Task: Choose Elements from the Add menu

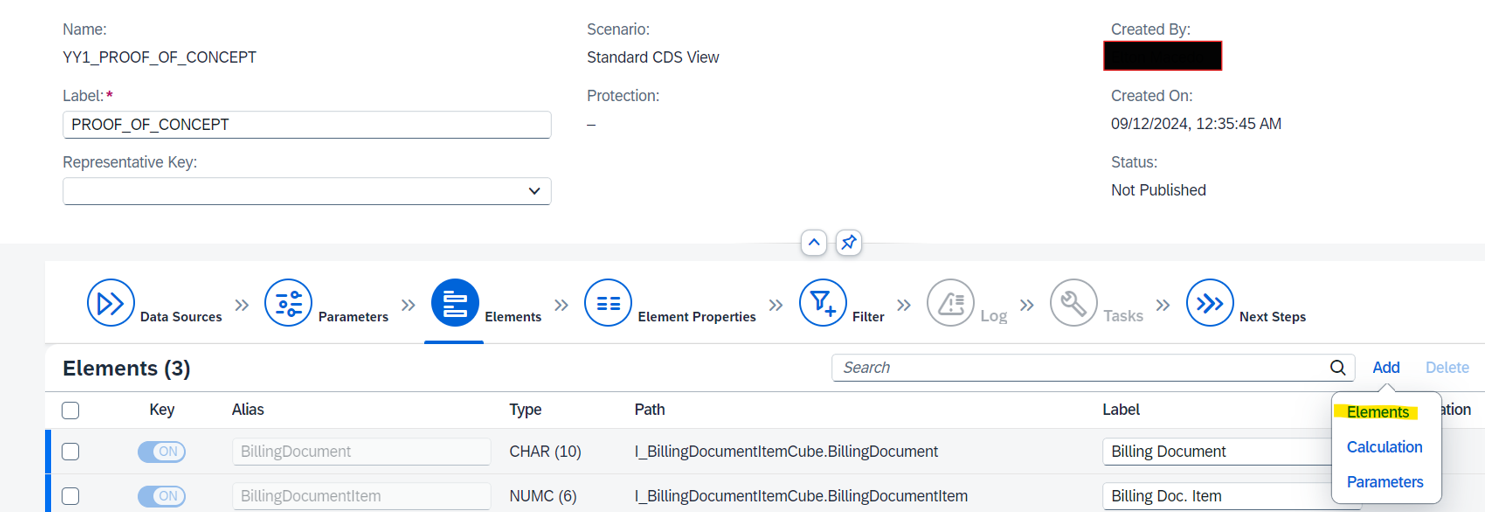Action: [1378, 412]
